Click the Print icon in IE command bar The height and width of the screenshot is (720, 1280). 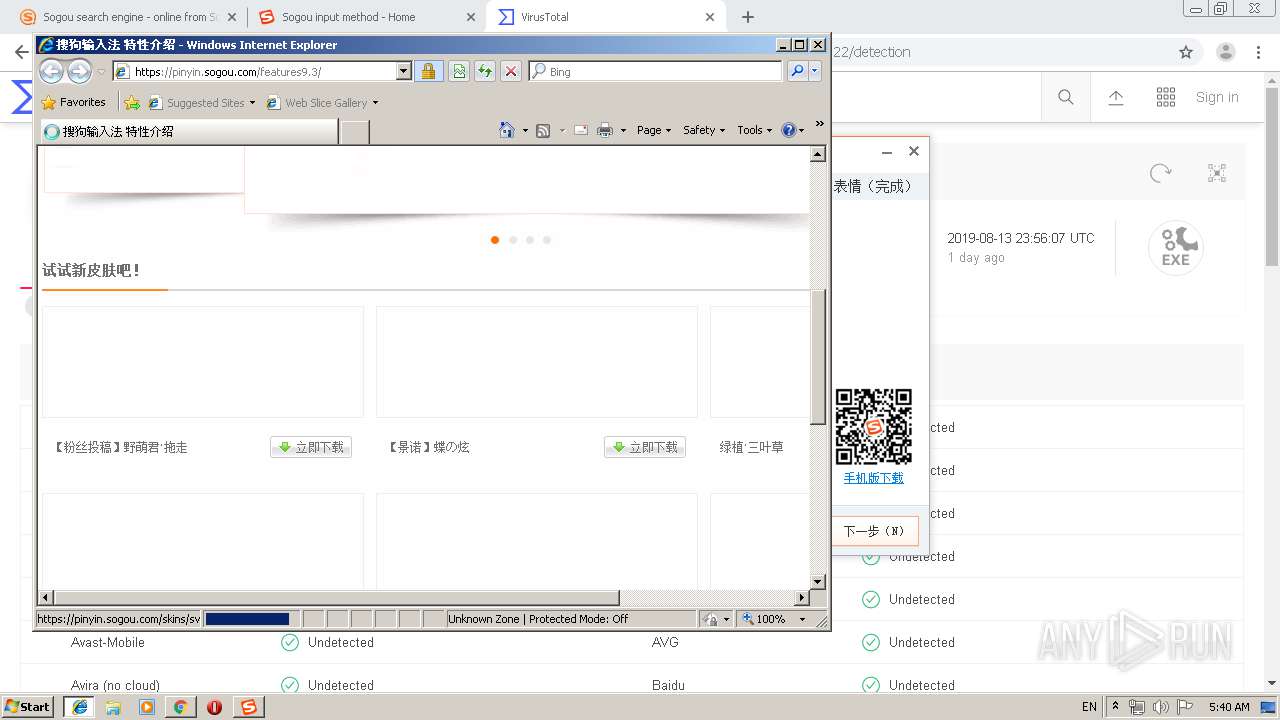point(605,130)
